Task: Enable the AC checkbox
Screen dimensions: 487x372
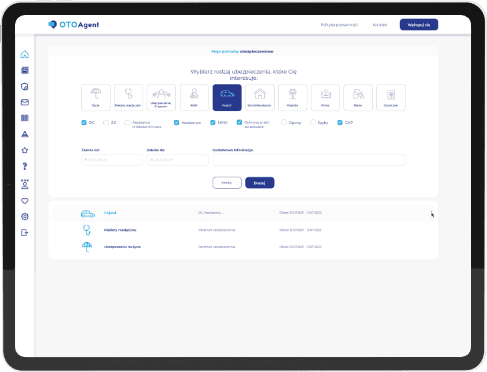Action: pyautogui.click(x=106, y=123)
